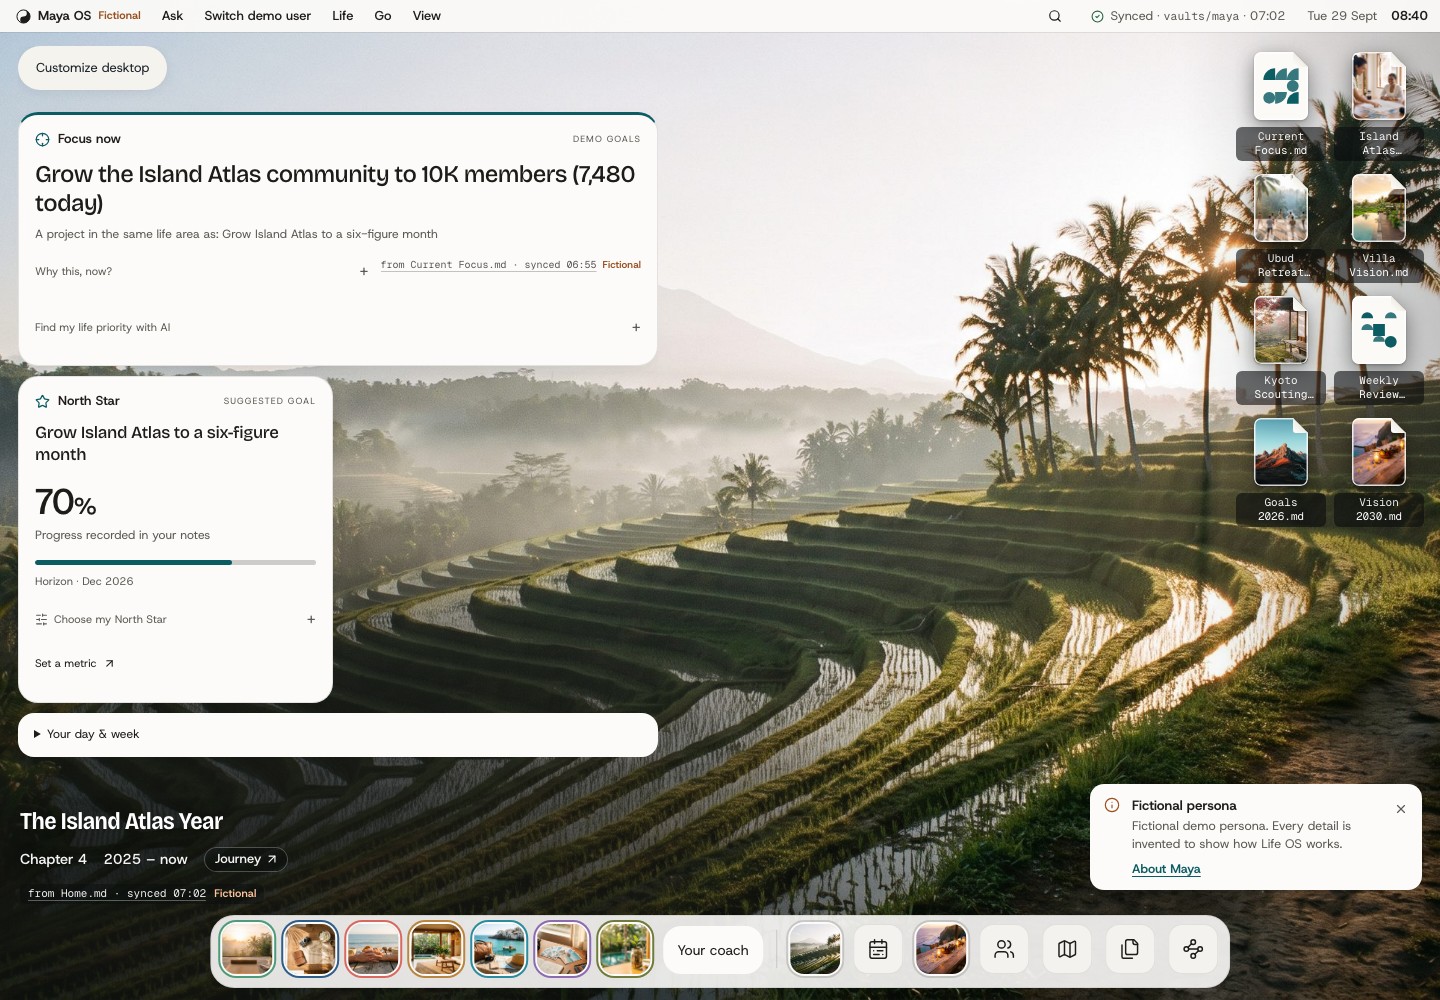Click "from Current Focus.md · synced 06:55" source text
1440x1000 pixels.
(x=488, y=265)
